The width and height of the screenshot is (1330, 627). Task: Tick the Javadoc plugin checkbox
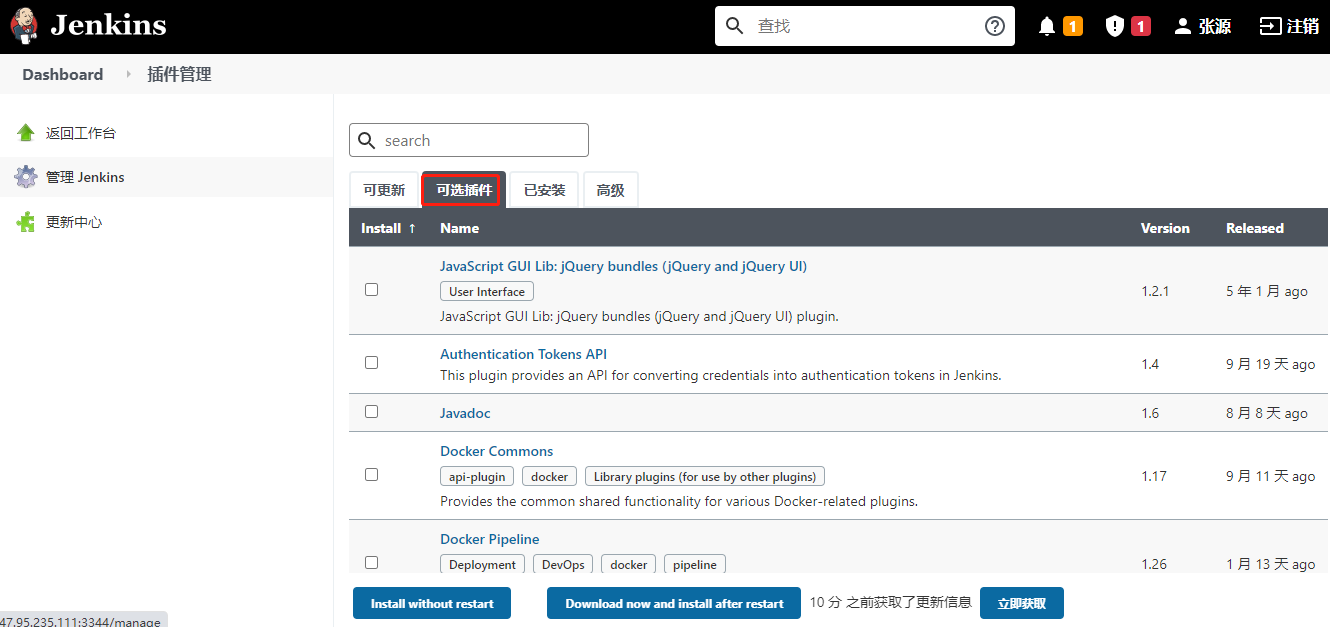click(x=372, y=411)
